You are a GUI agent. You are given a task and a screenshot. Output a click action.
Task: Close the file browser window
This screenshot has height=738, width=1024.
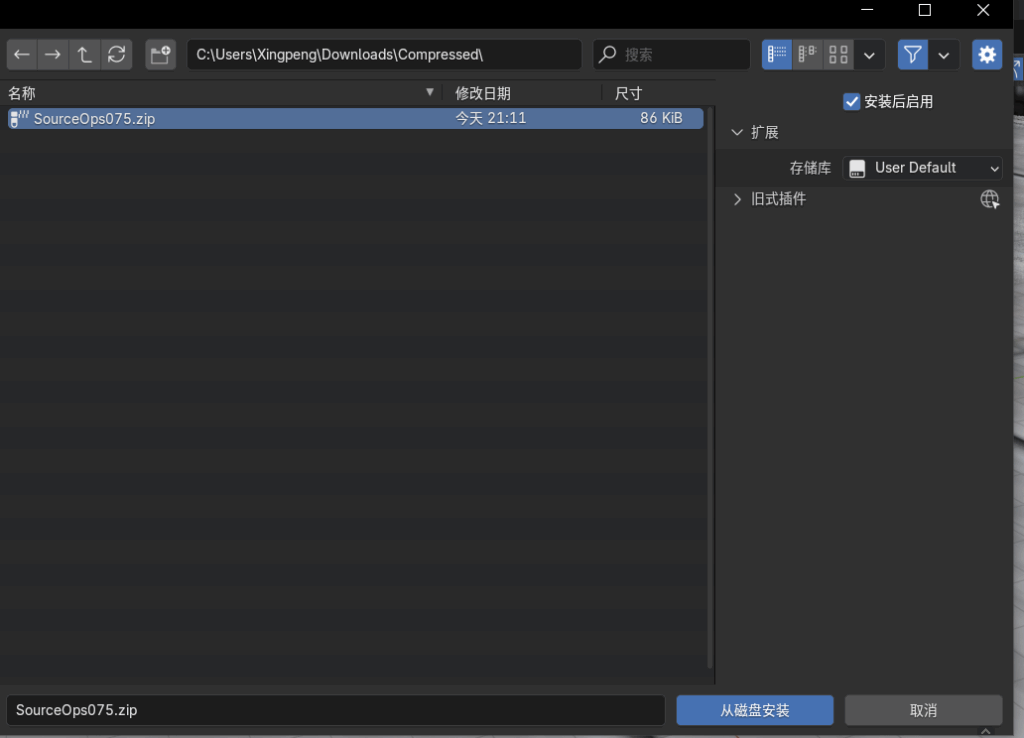(x=983, y=10)
